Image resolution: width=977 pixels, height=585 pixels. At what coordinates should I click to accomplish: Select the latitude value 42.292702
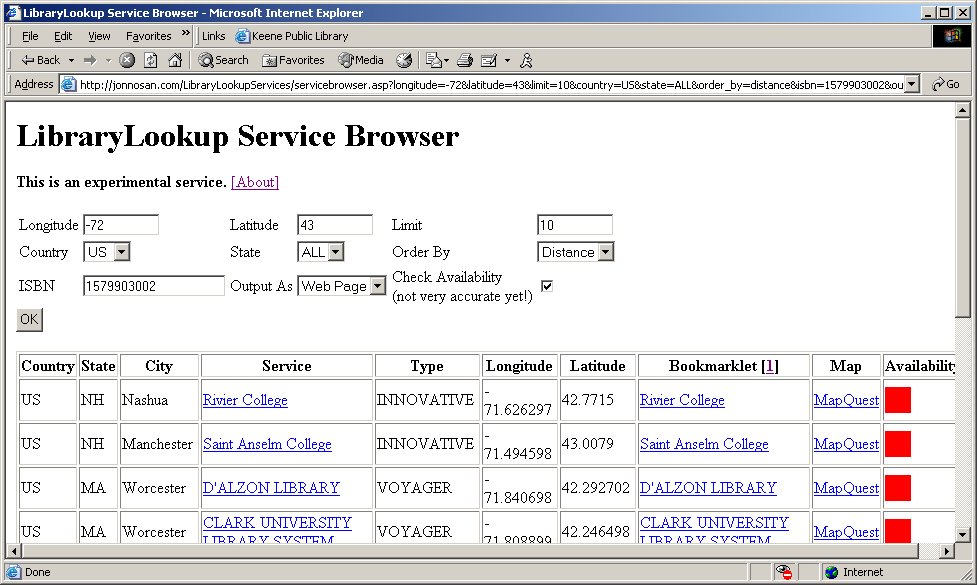tap(596, 488)
